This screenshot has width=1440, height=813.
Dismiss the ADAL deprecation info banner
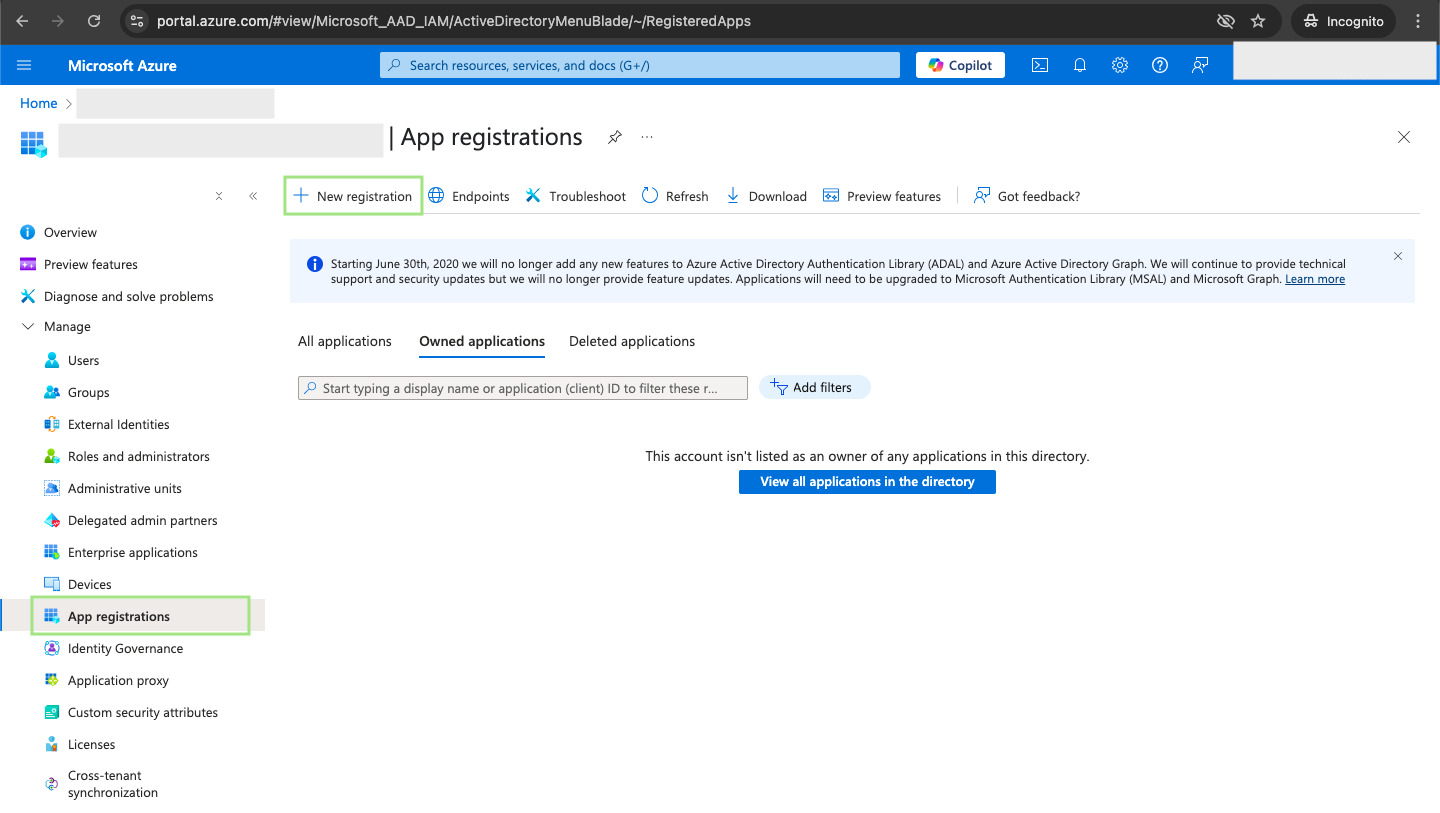[1398, 256]
